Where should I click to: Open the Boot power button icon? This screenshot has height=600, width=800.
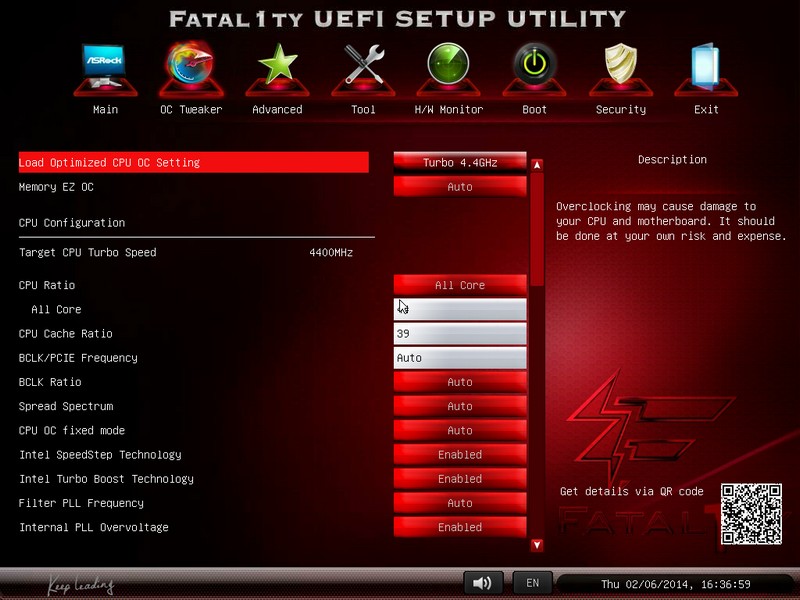(534, 68)
